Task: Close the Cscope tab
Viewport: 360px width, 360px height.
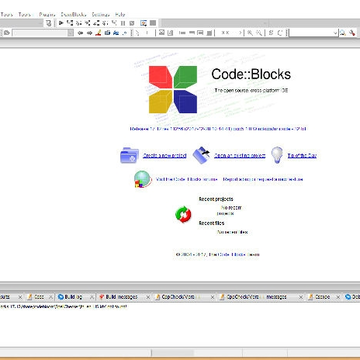Action: pyautogui.click(x=338, y=297)
